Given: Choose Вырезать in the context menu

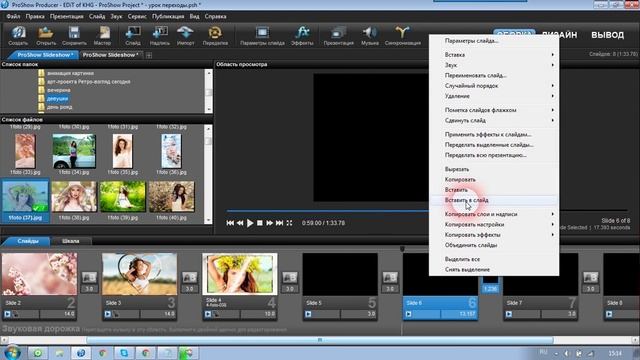Looking at the screenshot, I should click(x=494, y=169).
